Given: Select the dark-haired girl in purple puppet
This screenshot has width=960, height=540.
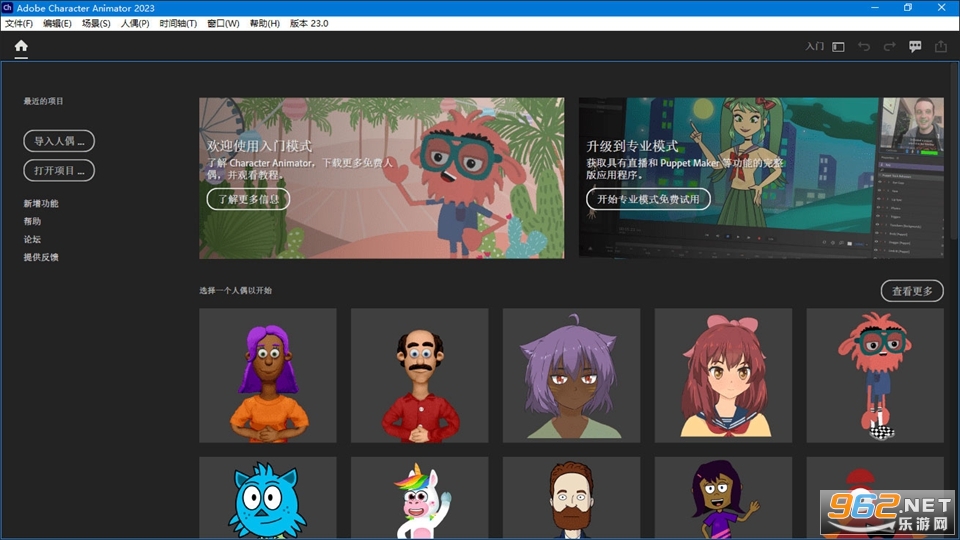Looking at the screenshot, I should click(x=723, y=498).
